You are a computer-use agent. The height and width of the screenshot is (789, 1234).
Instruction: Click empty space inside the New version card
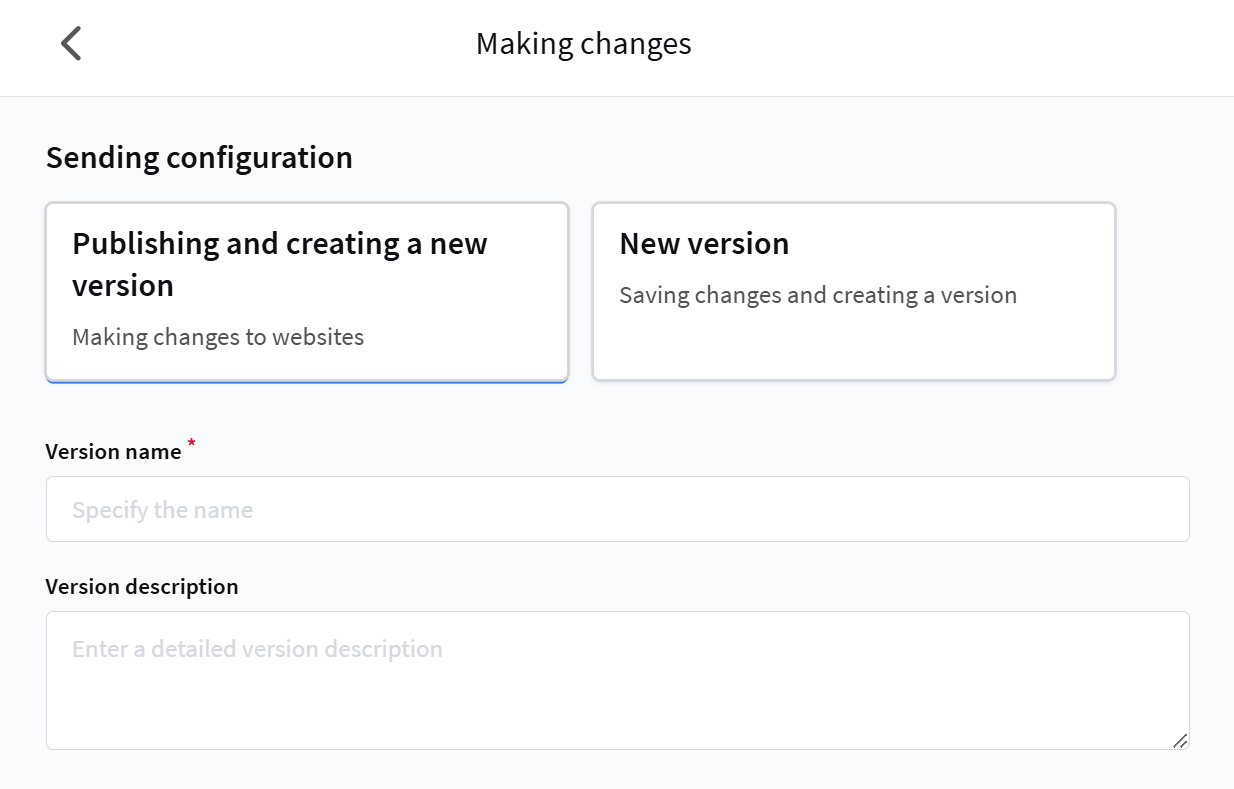point(853,345)
